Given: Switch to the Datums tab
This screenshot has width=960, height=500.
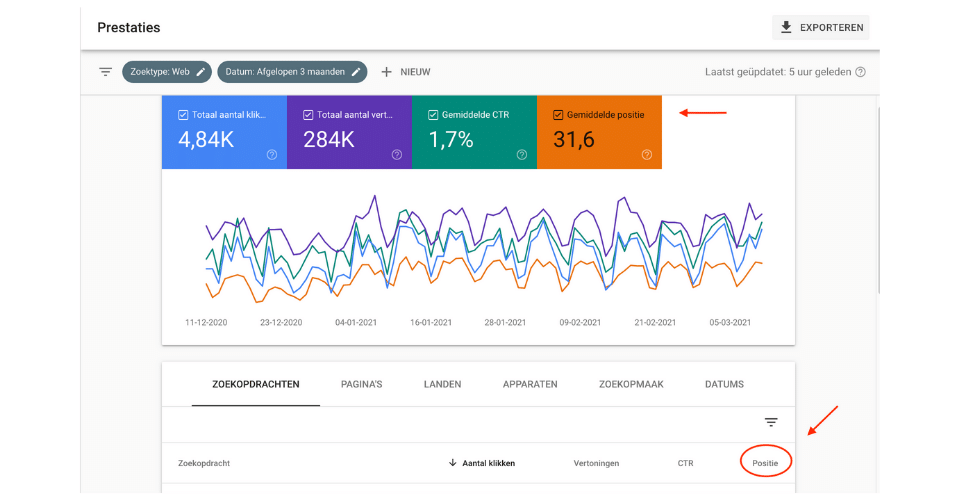Looking at the screenshot, I should pyautogui.click(x=724, y=384).
